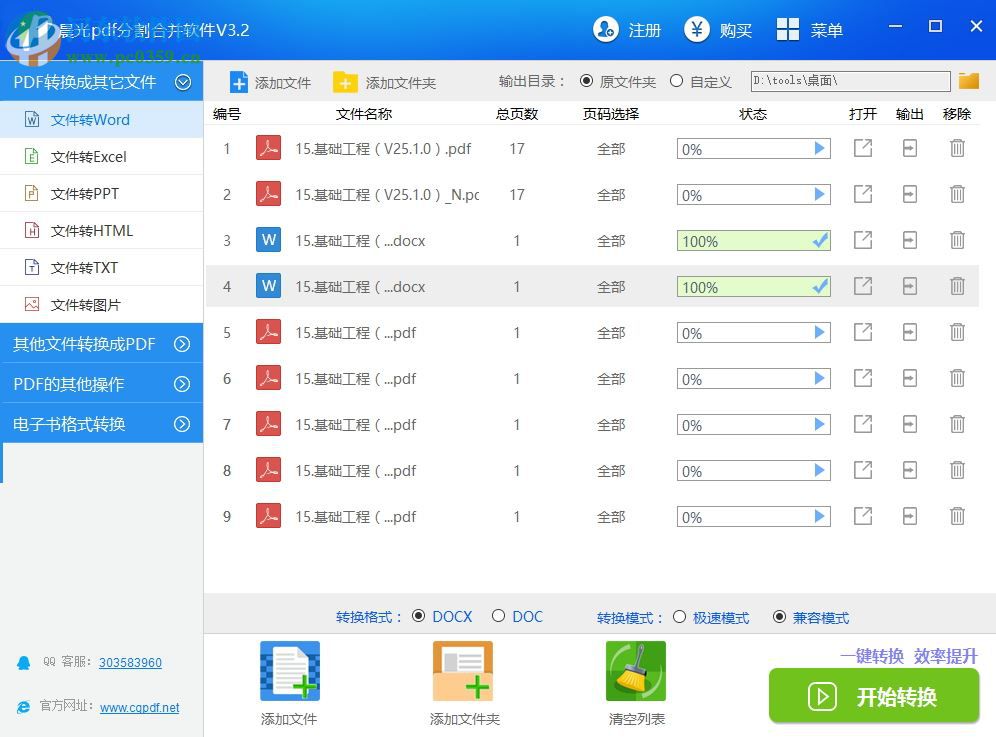Click the 开始转换 button to start conversion

(874, 696)
